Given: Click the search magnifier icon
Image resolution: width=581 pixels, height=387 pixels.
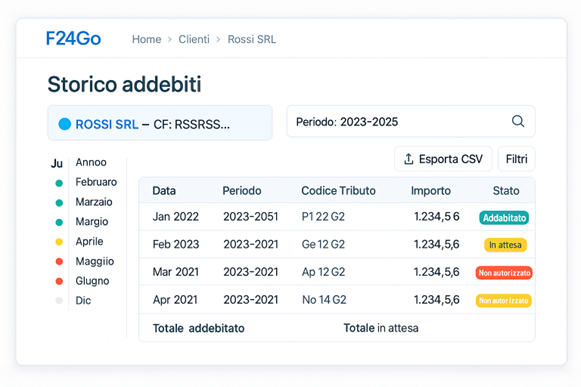Looking at the screenshot, I should (x=518, y=121).
